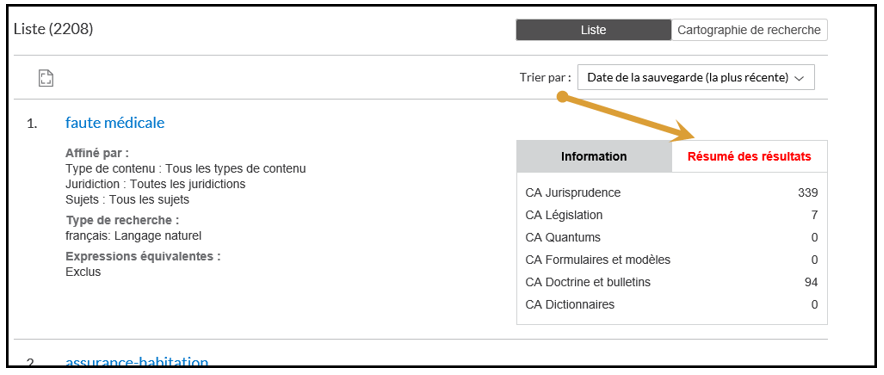Open the Trier par sort dropdown
The image size is (884, 375).
(x=696, y=78)
